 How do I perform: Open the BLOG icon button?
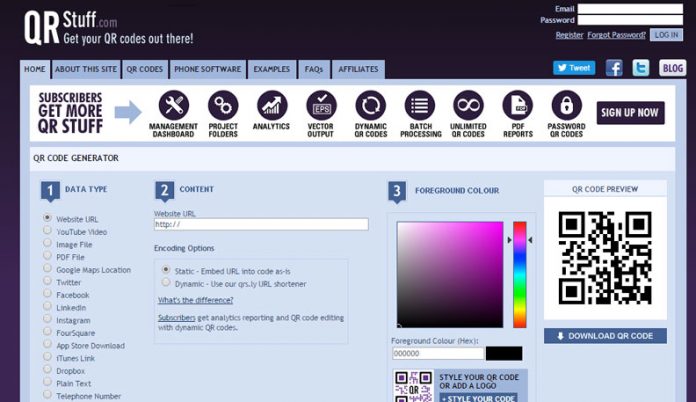point(672,68)
